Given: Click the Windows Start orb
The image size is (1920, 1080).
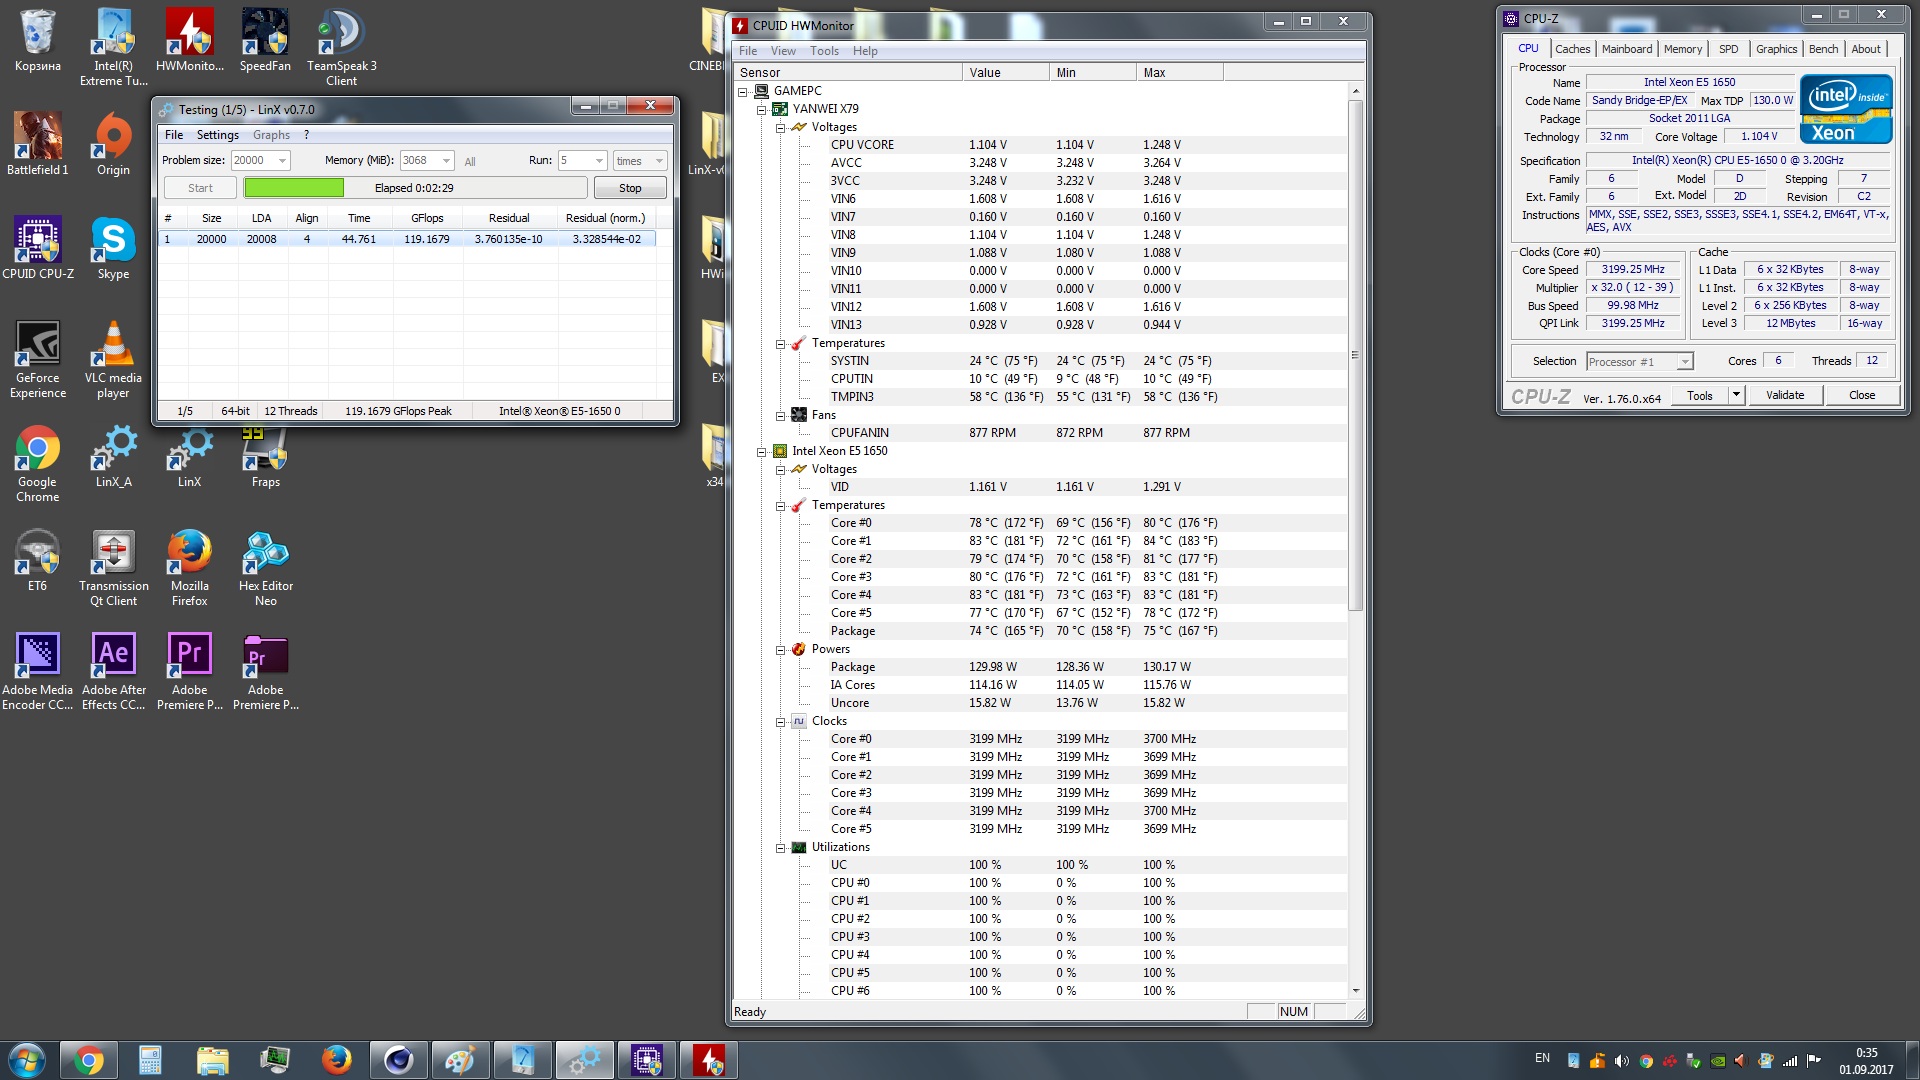Looking at the screenshot, I should 27,1059.
